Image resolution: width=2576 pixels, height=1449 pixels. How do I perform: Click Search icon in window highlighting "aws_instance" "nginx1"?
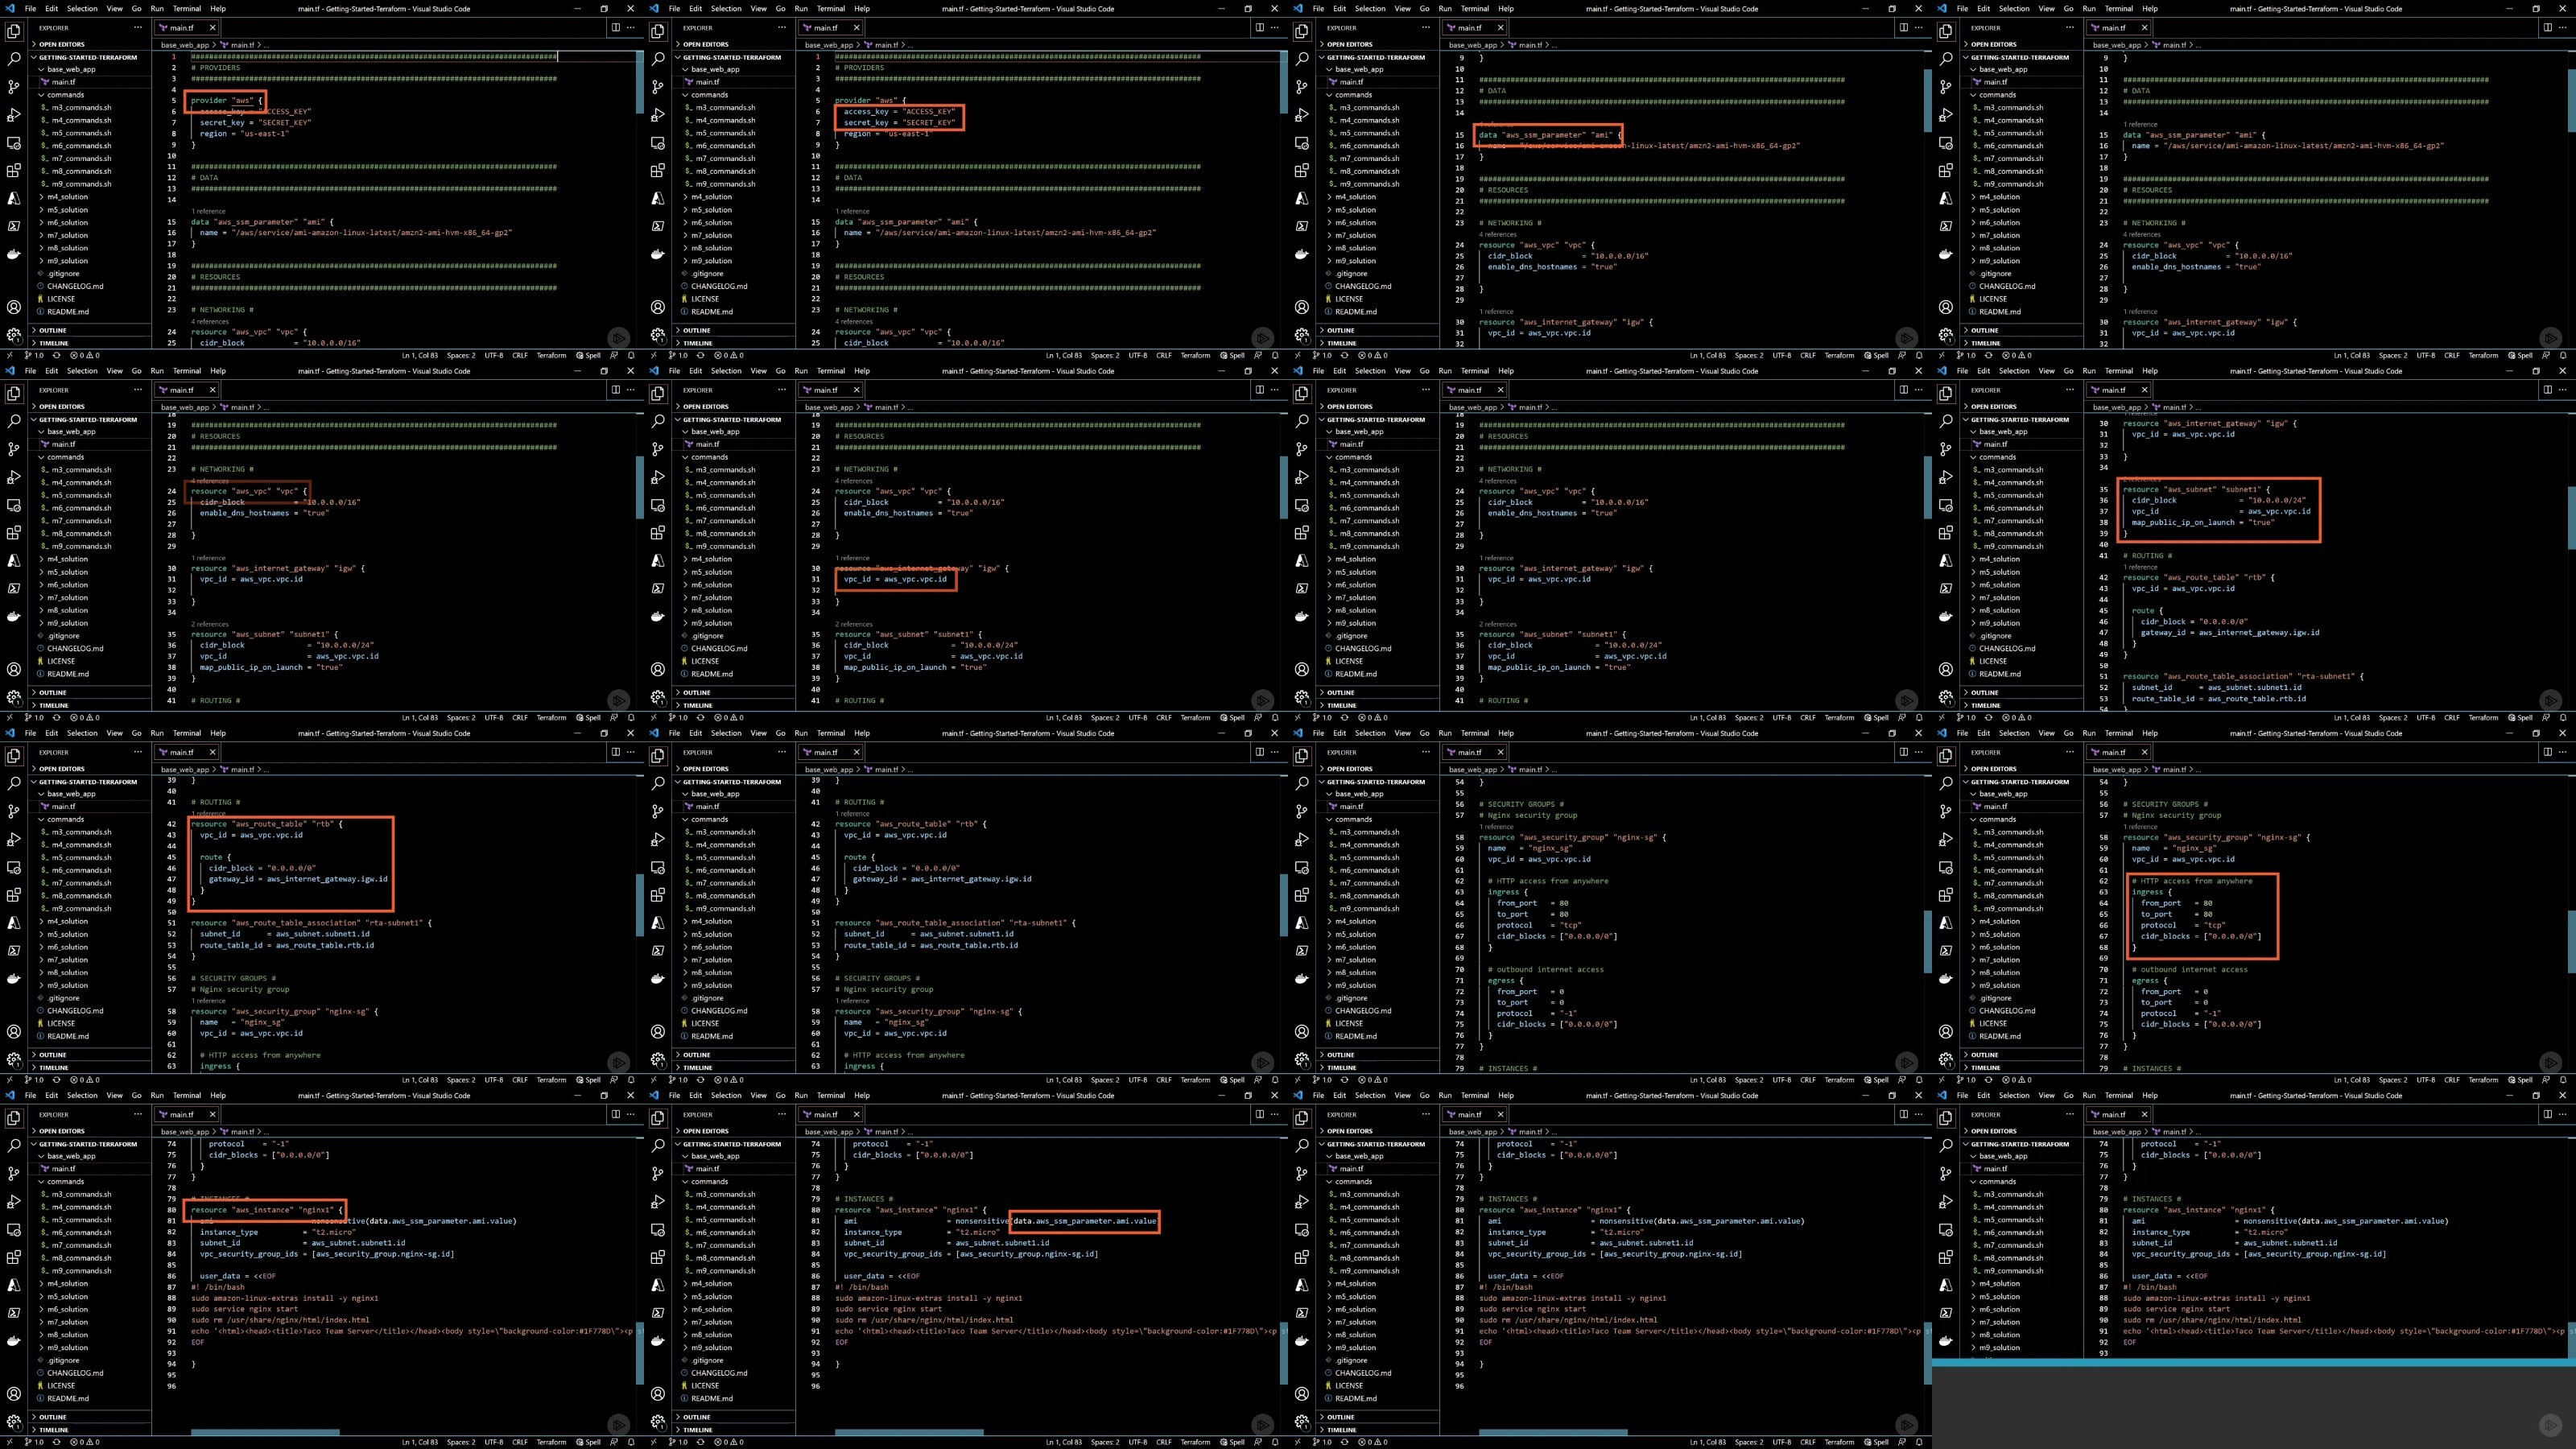point(14,1146)
